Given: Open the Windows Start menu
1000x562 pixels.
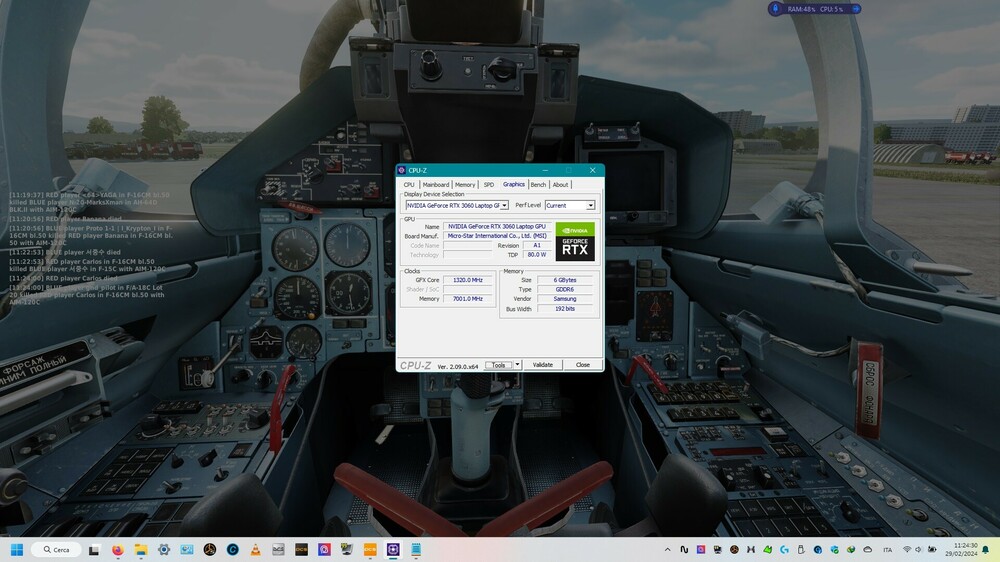Looking at the screenshot, I should pos(17,549).
